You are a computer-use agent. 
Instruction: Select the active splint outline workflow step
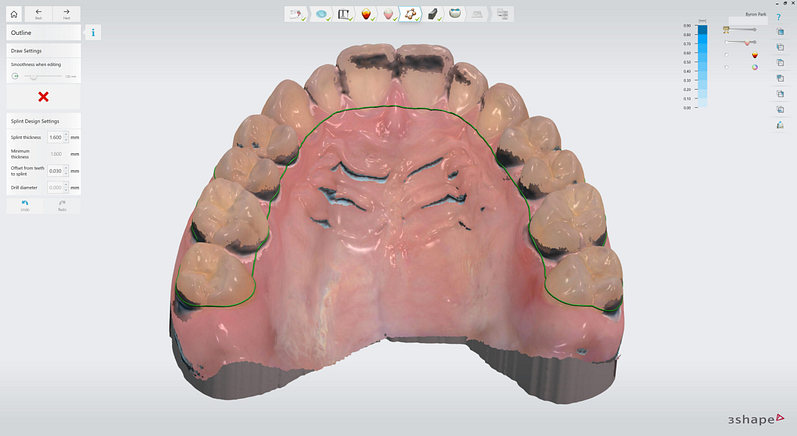[410, 15]
